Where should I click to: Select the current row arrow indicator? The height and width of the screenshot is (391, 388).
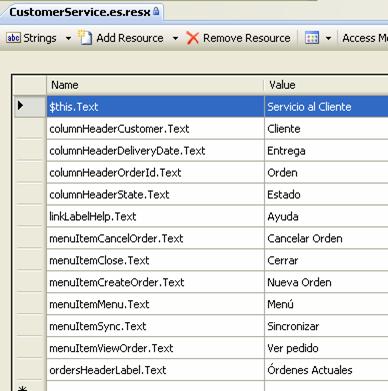[x=21, y=106]
